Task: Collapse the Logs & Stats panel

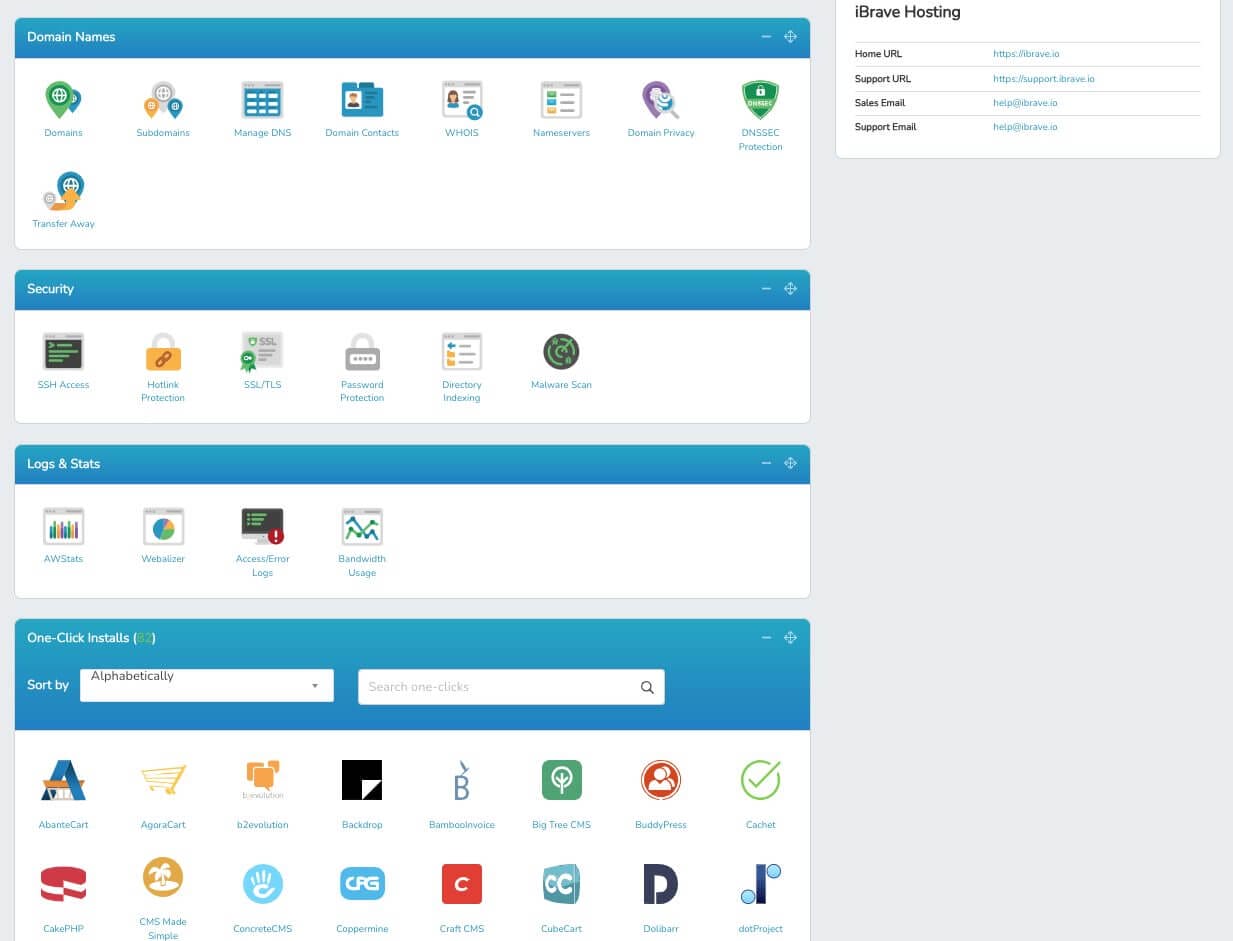Action: pyautogui.click(x=766, y=464)
